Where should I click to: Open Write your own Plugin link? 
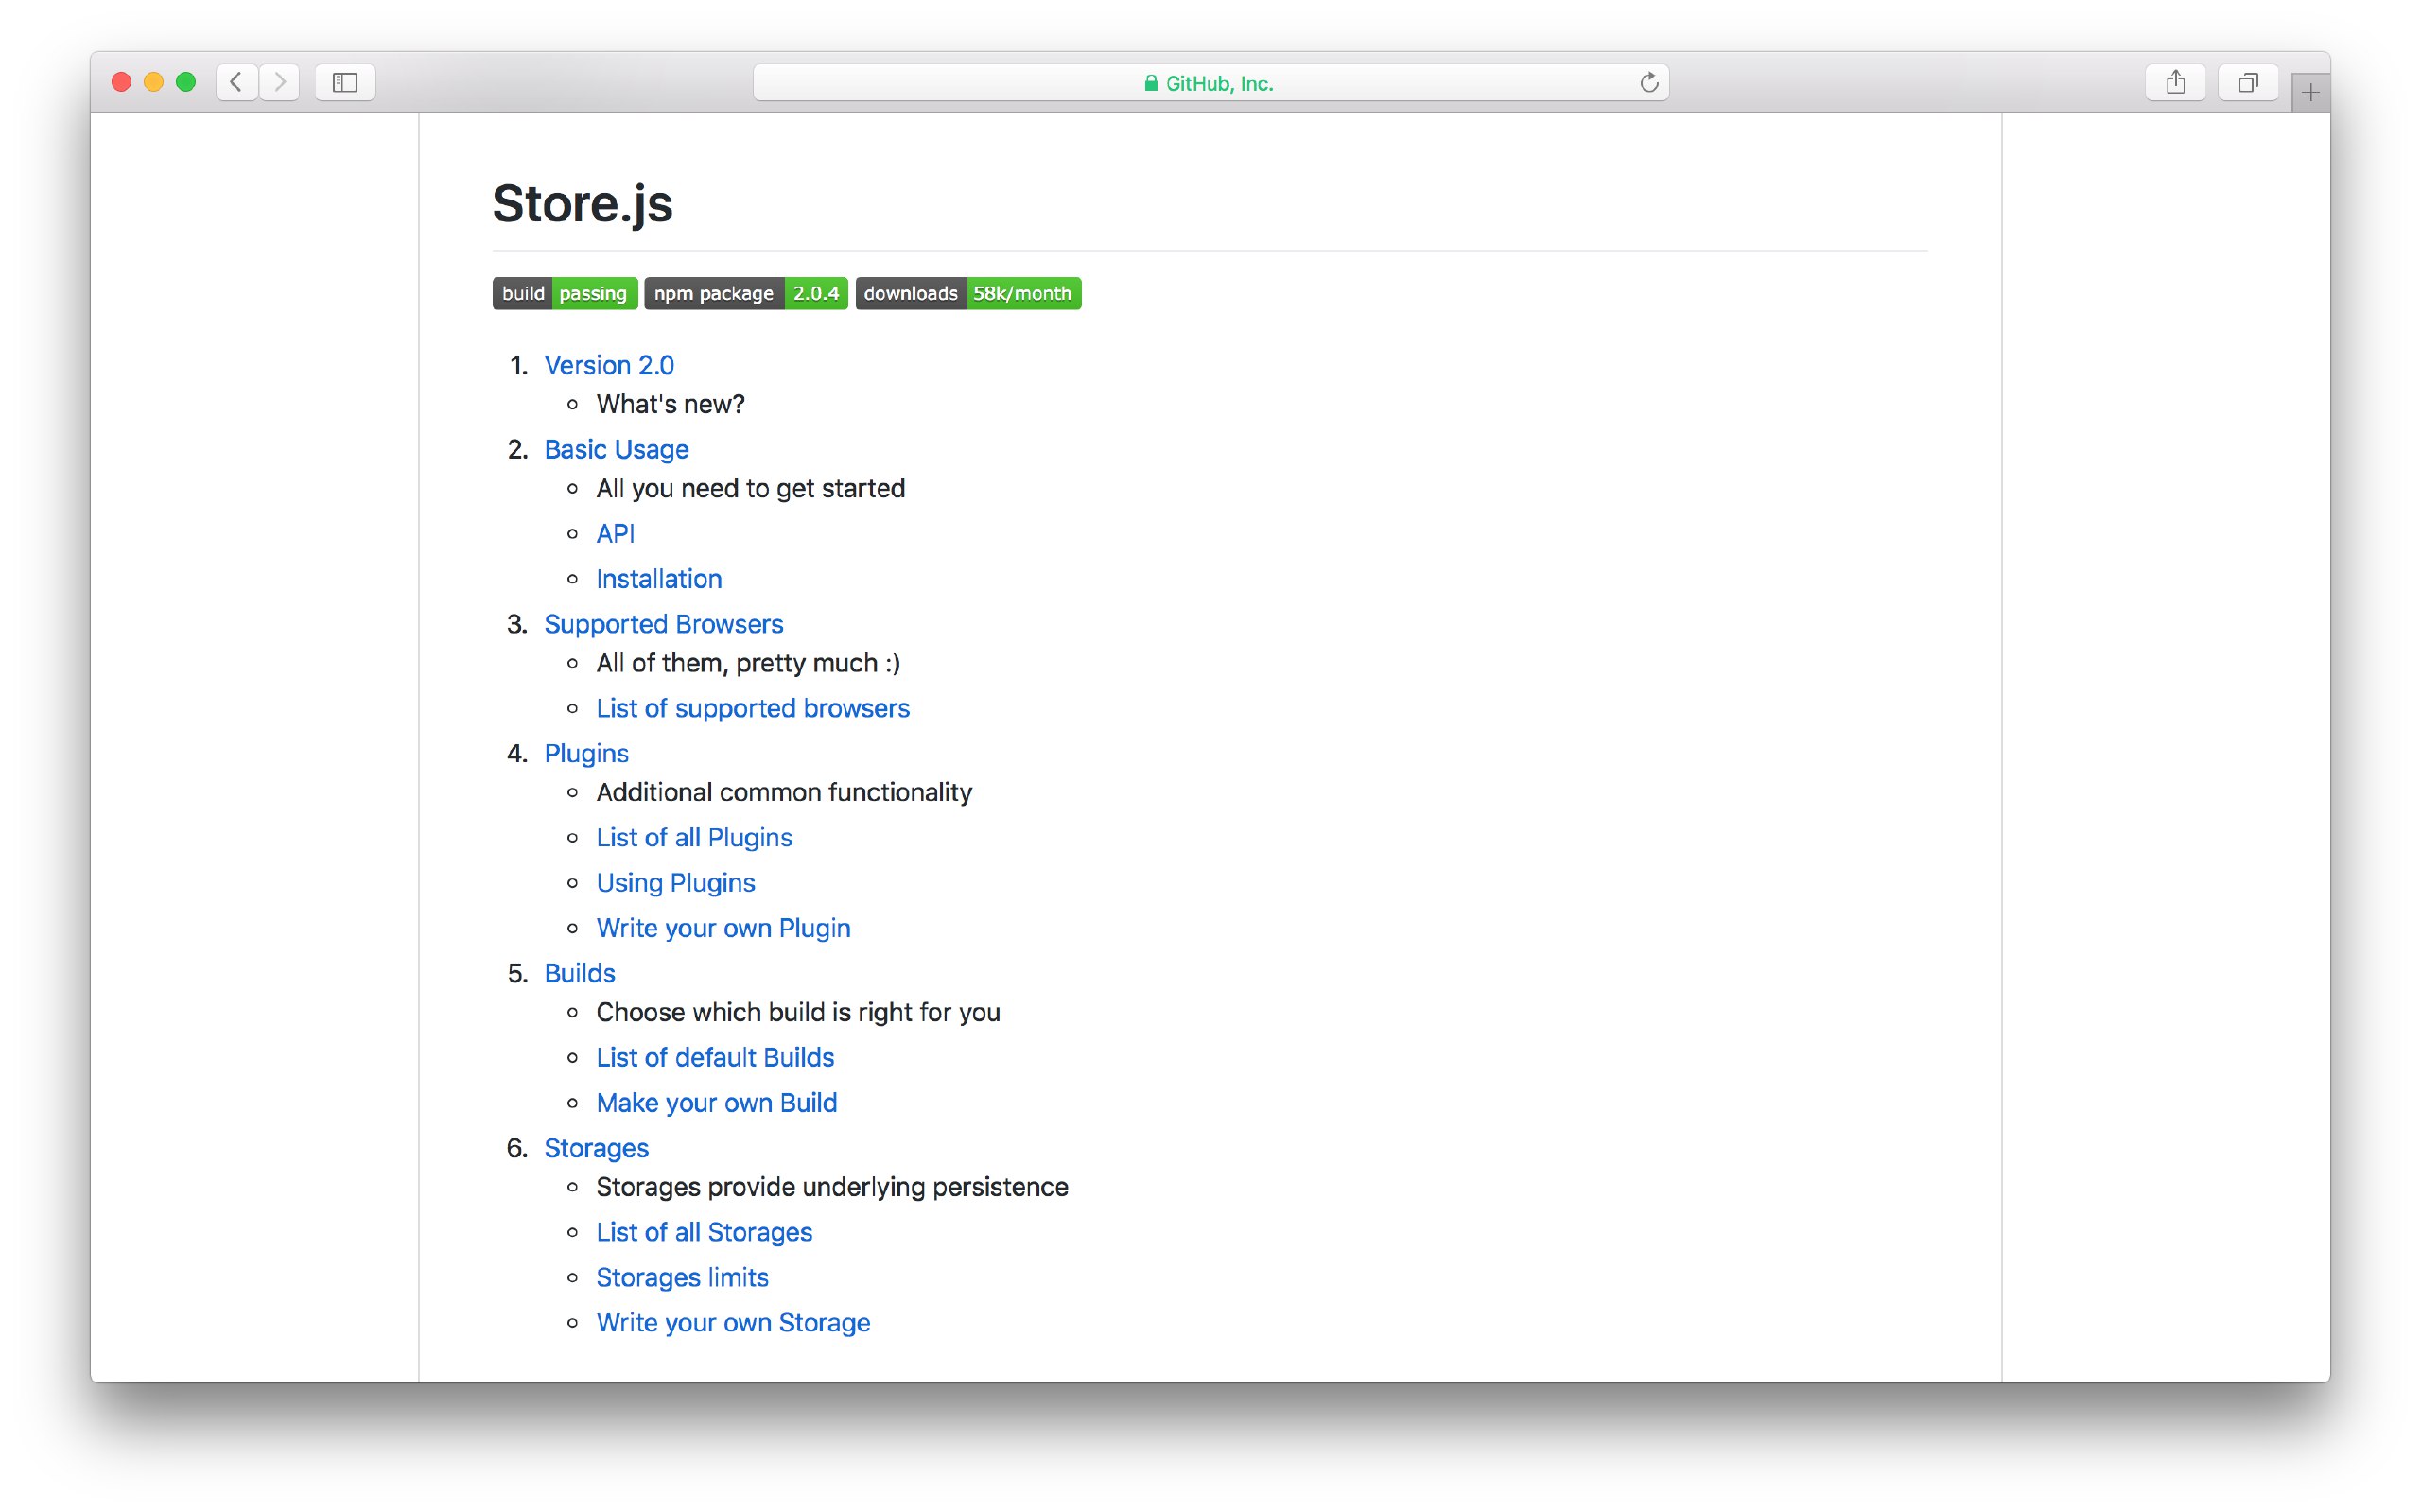pyautogui.click(x=723, y=928)
